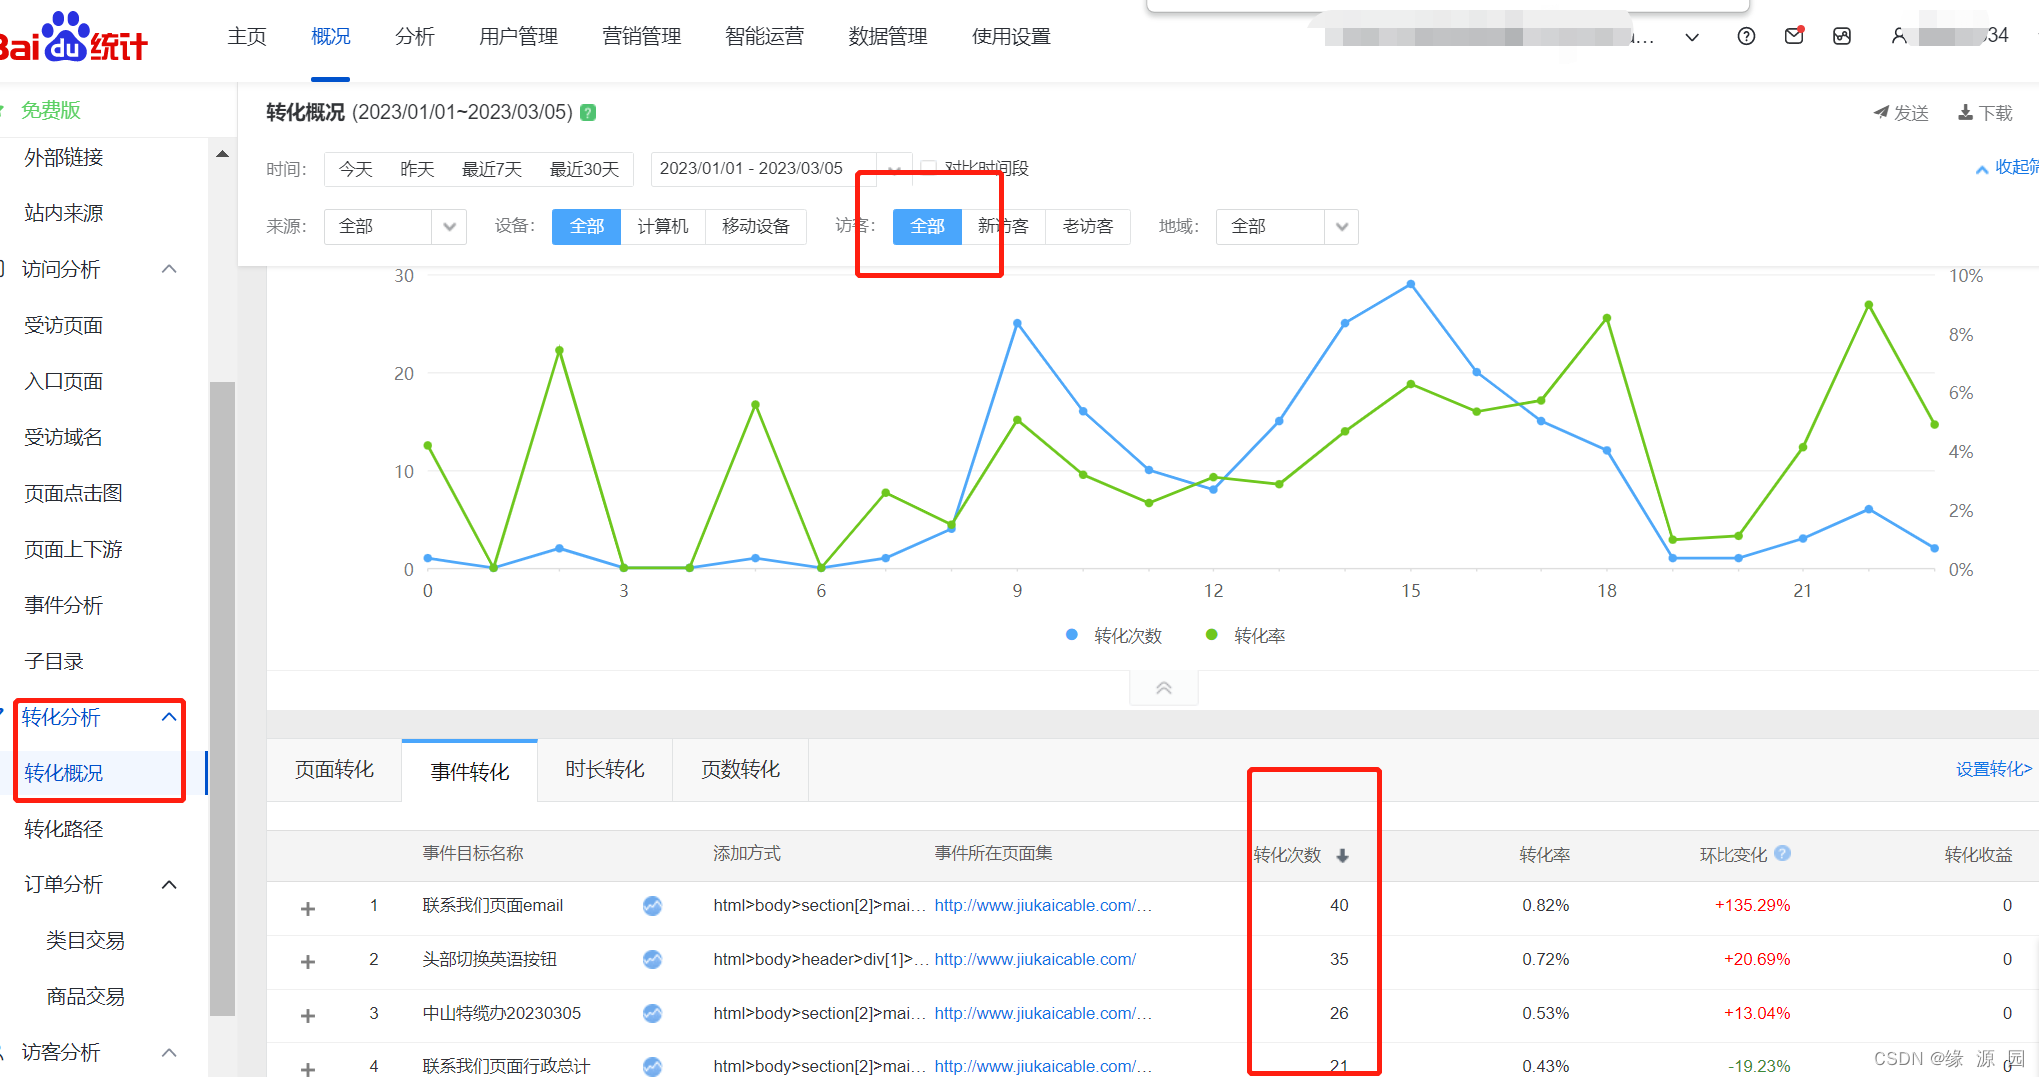The image size is (2039, 1077).
Task: Click the 环比变化 help question icon
Action: click(1782, 854)
